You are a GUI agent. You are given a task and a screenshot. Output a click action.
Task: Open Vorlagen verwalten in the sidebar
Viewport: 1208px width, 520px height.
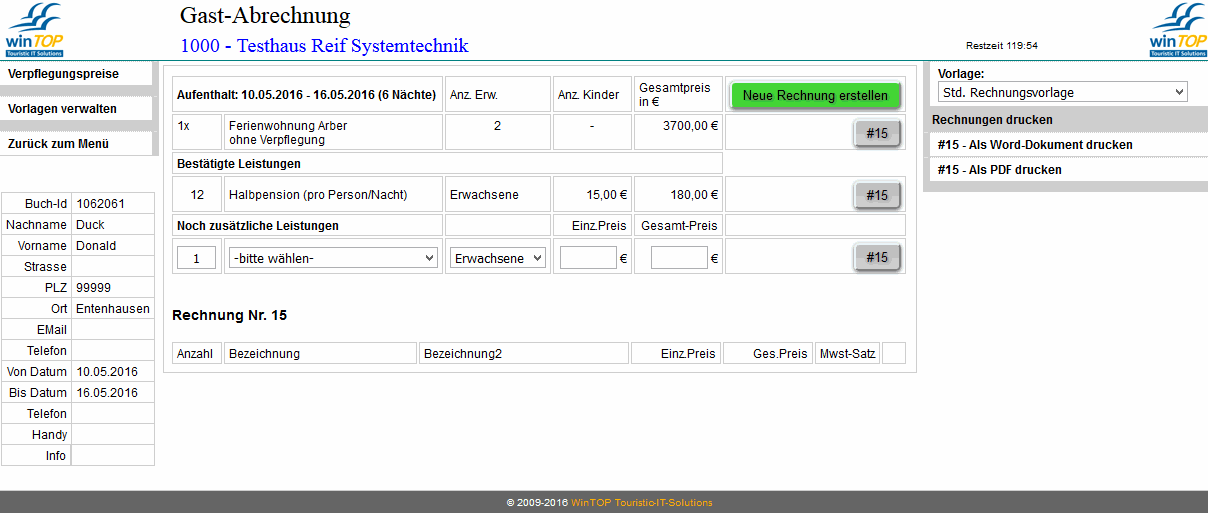[63, 109]
